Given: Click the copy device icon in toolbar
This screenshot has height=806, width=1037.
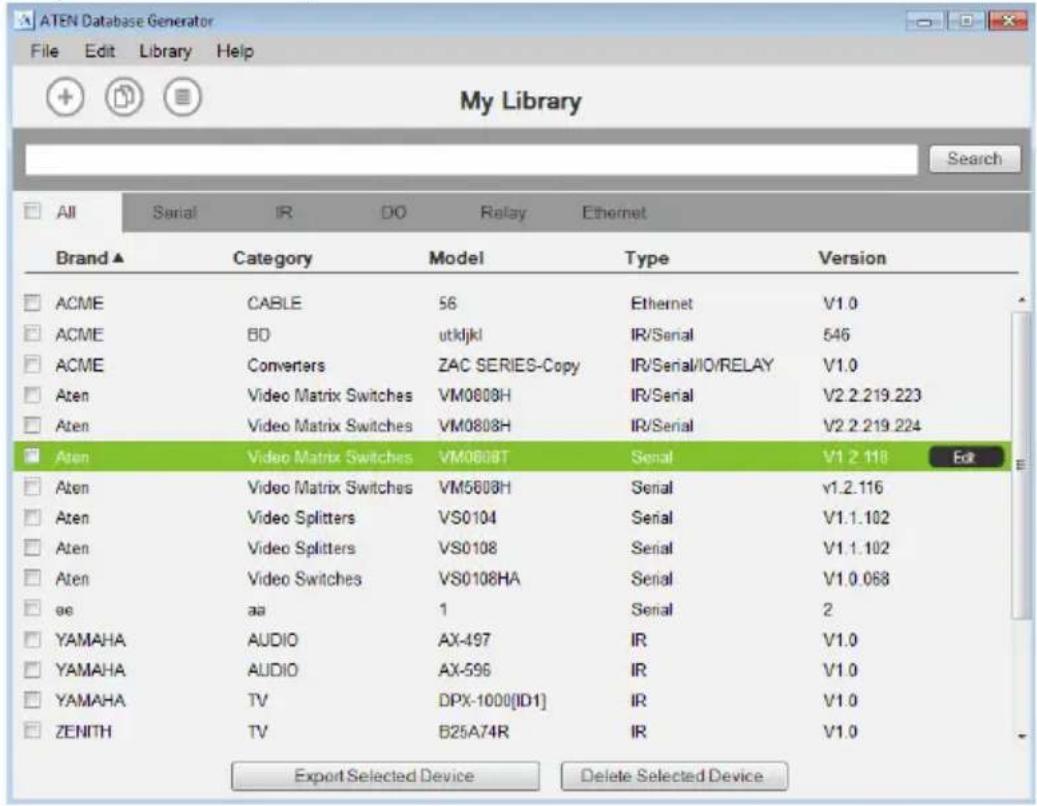Looking at the screenshot, I should (124, 97).
